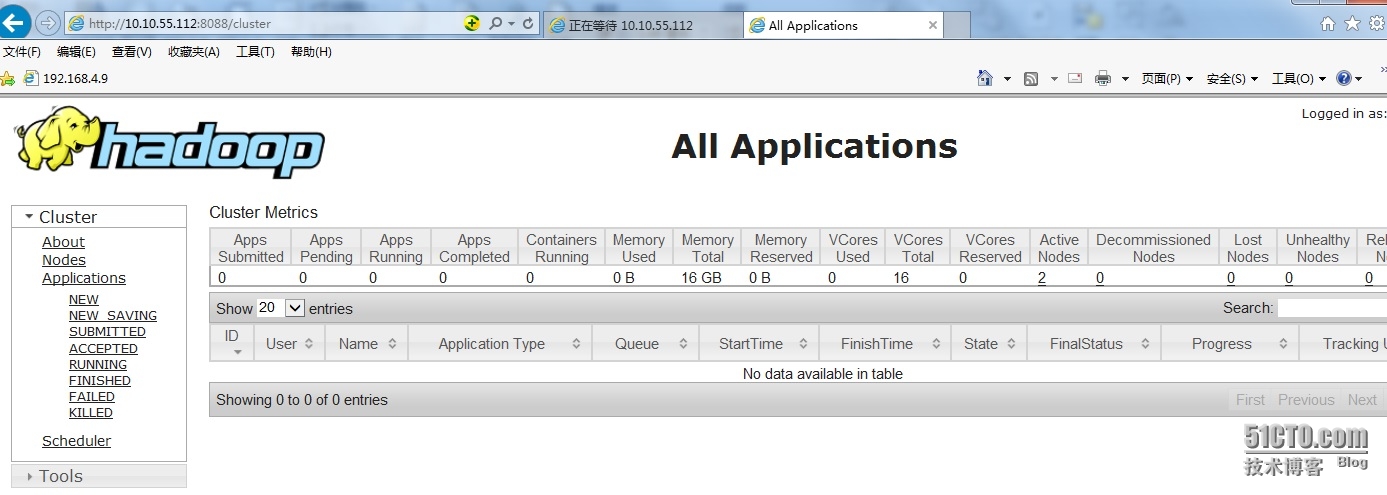Click the command bar home icon
The height and width of the screenshot is (495, 1387).
pos(985,78)
